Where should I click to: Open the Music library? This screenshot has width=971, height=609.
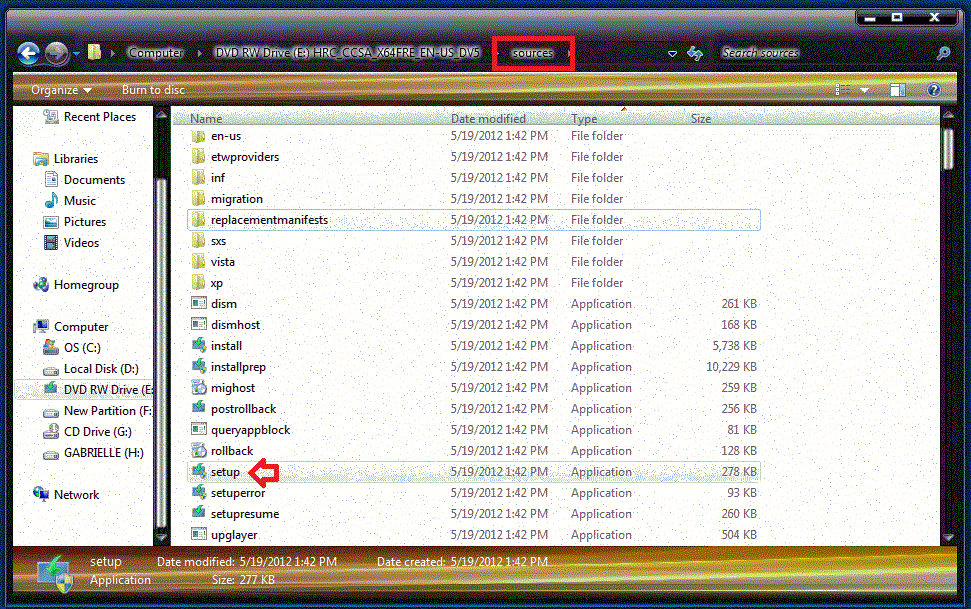point(70,201)
